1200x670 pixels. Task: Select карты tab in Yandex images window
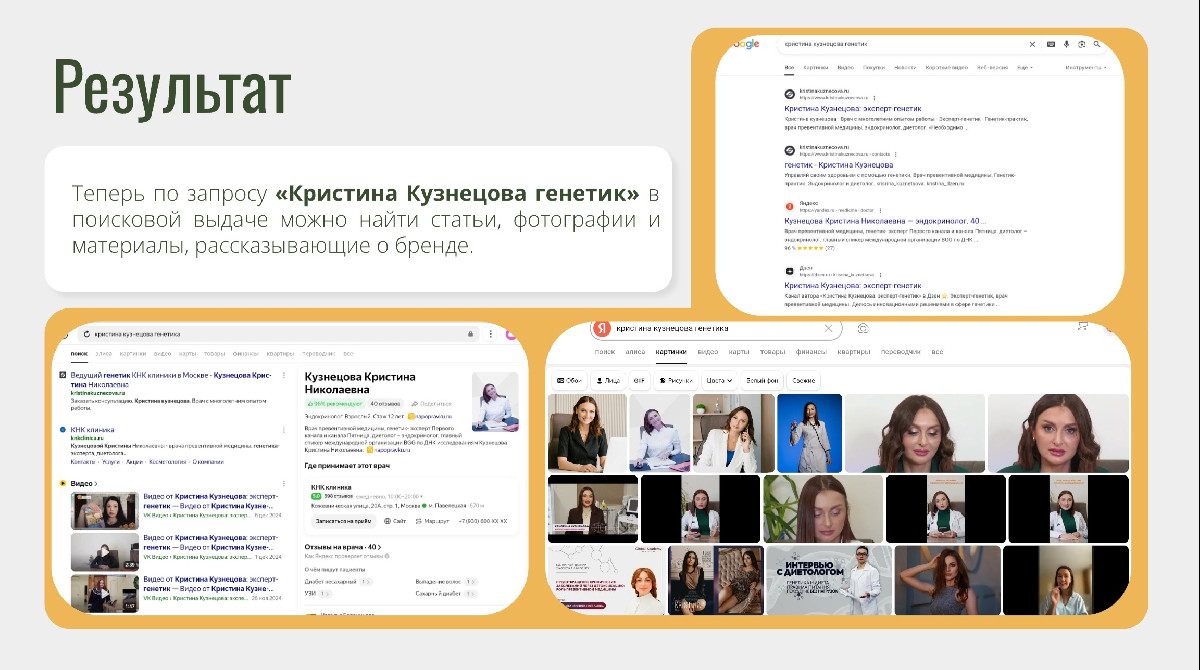coord(738,352)
